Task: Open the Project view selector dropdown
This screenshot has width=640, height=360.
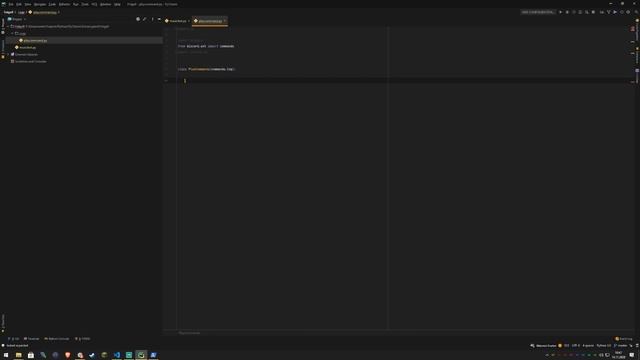Action: tap(17, 19)
